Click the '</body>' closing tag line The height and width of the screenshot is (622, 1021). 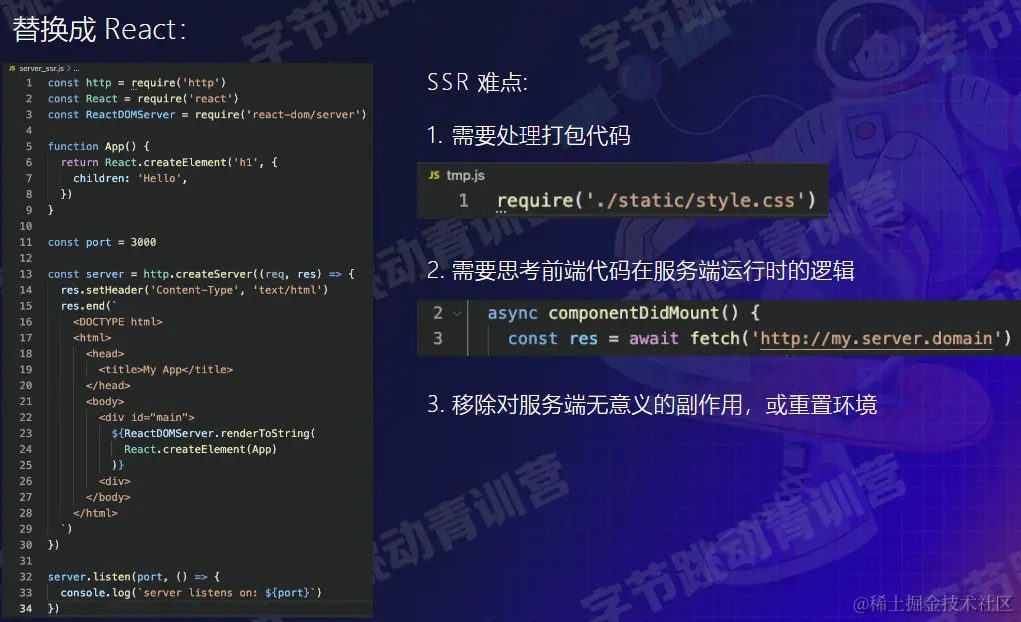click(108, 497)
